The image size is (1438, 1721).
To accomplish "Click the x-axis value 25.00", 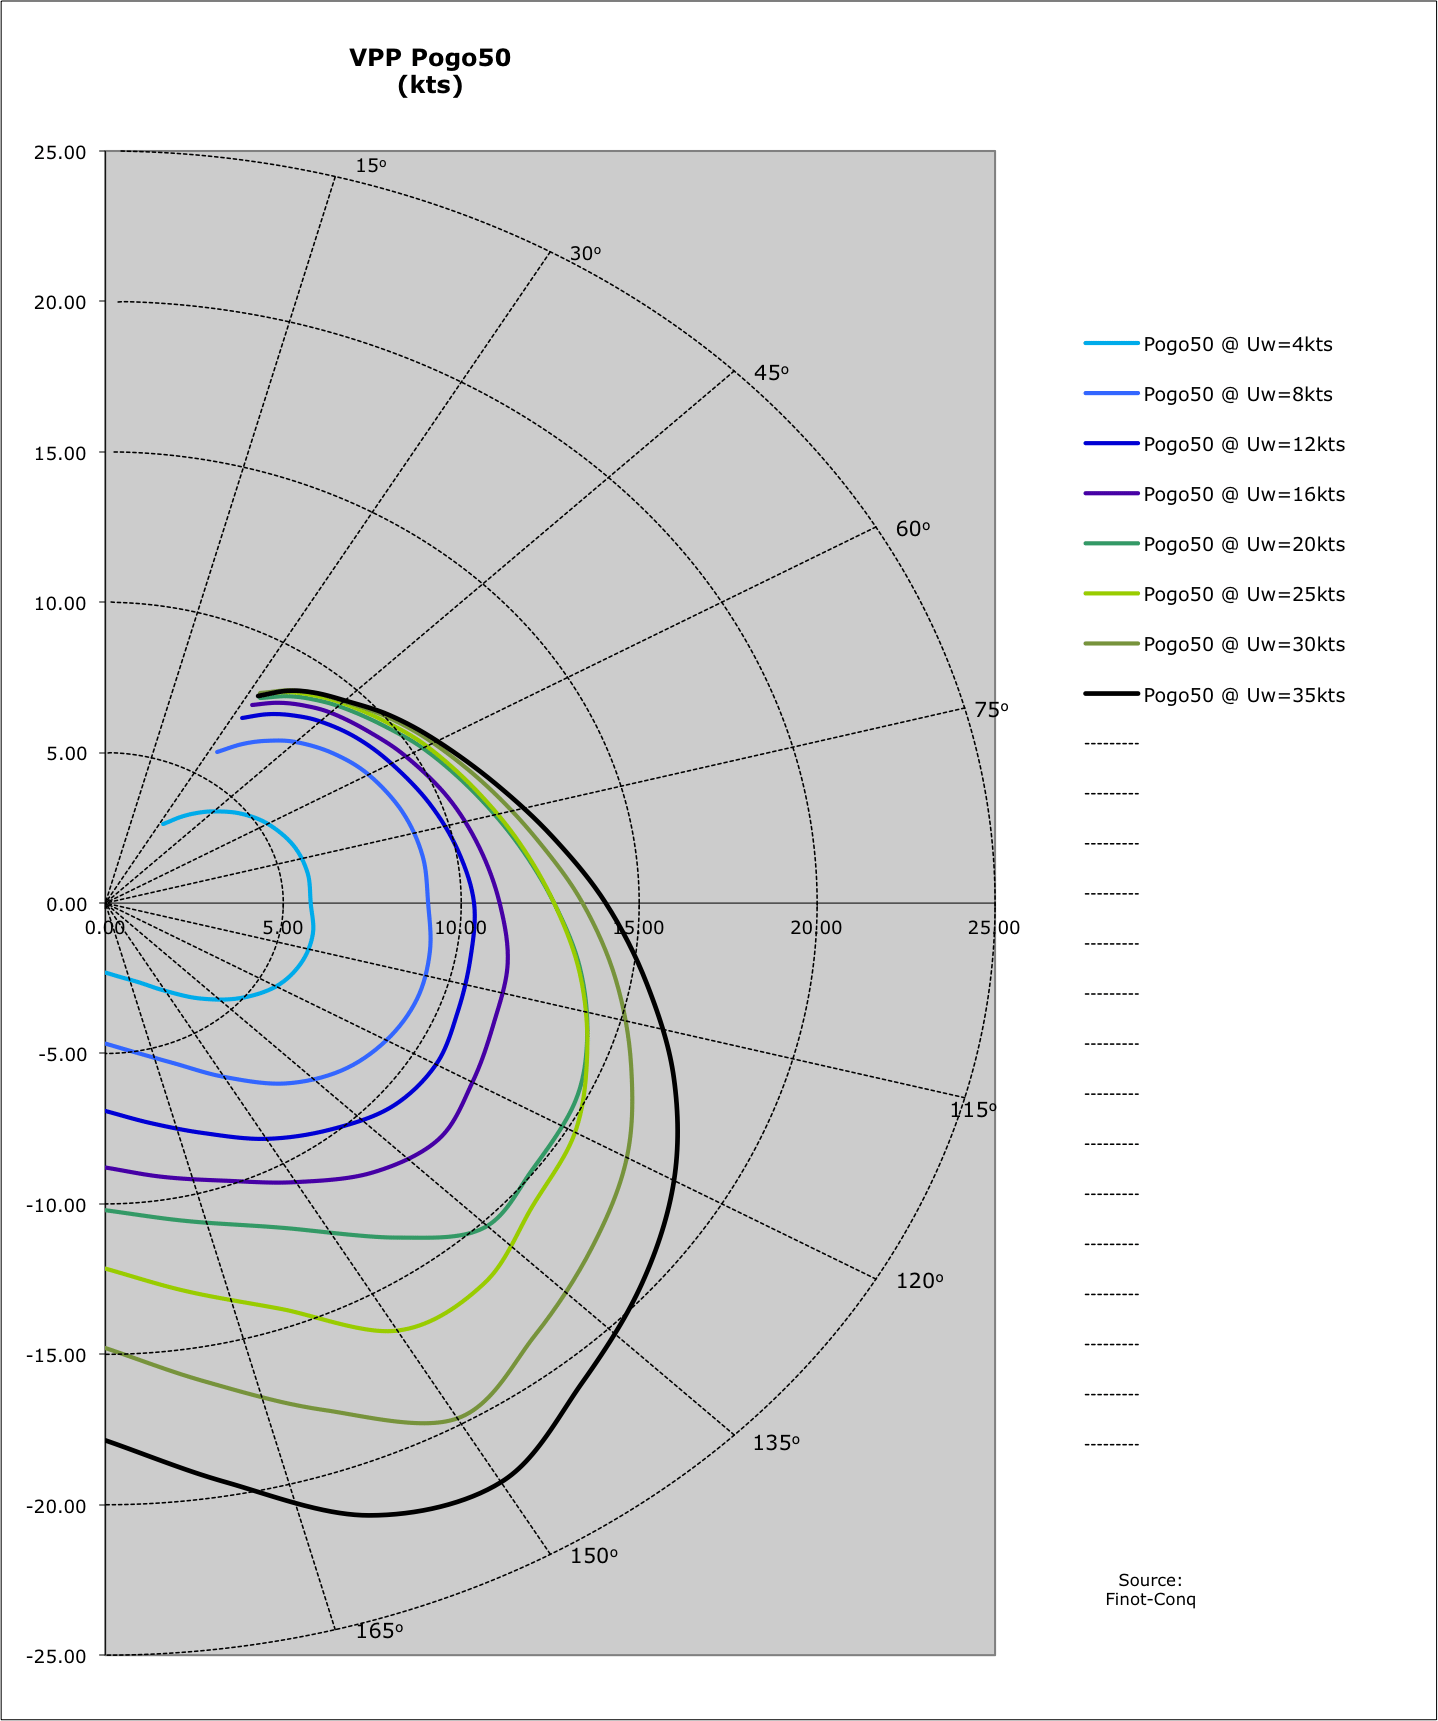I will point(994,928).
